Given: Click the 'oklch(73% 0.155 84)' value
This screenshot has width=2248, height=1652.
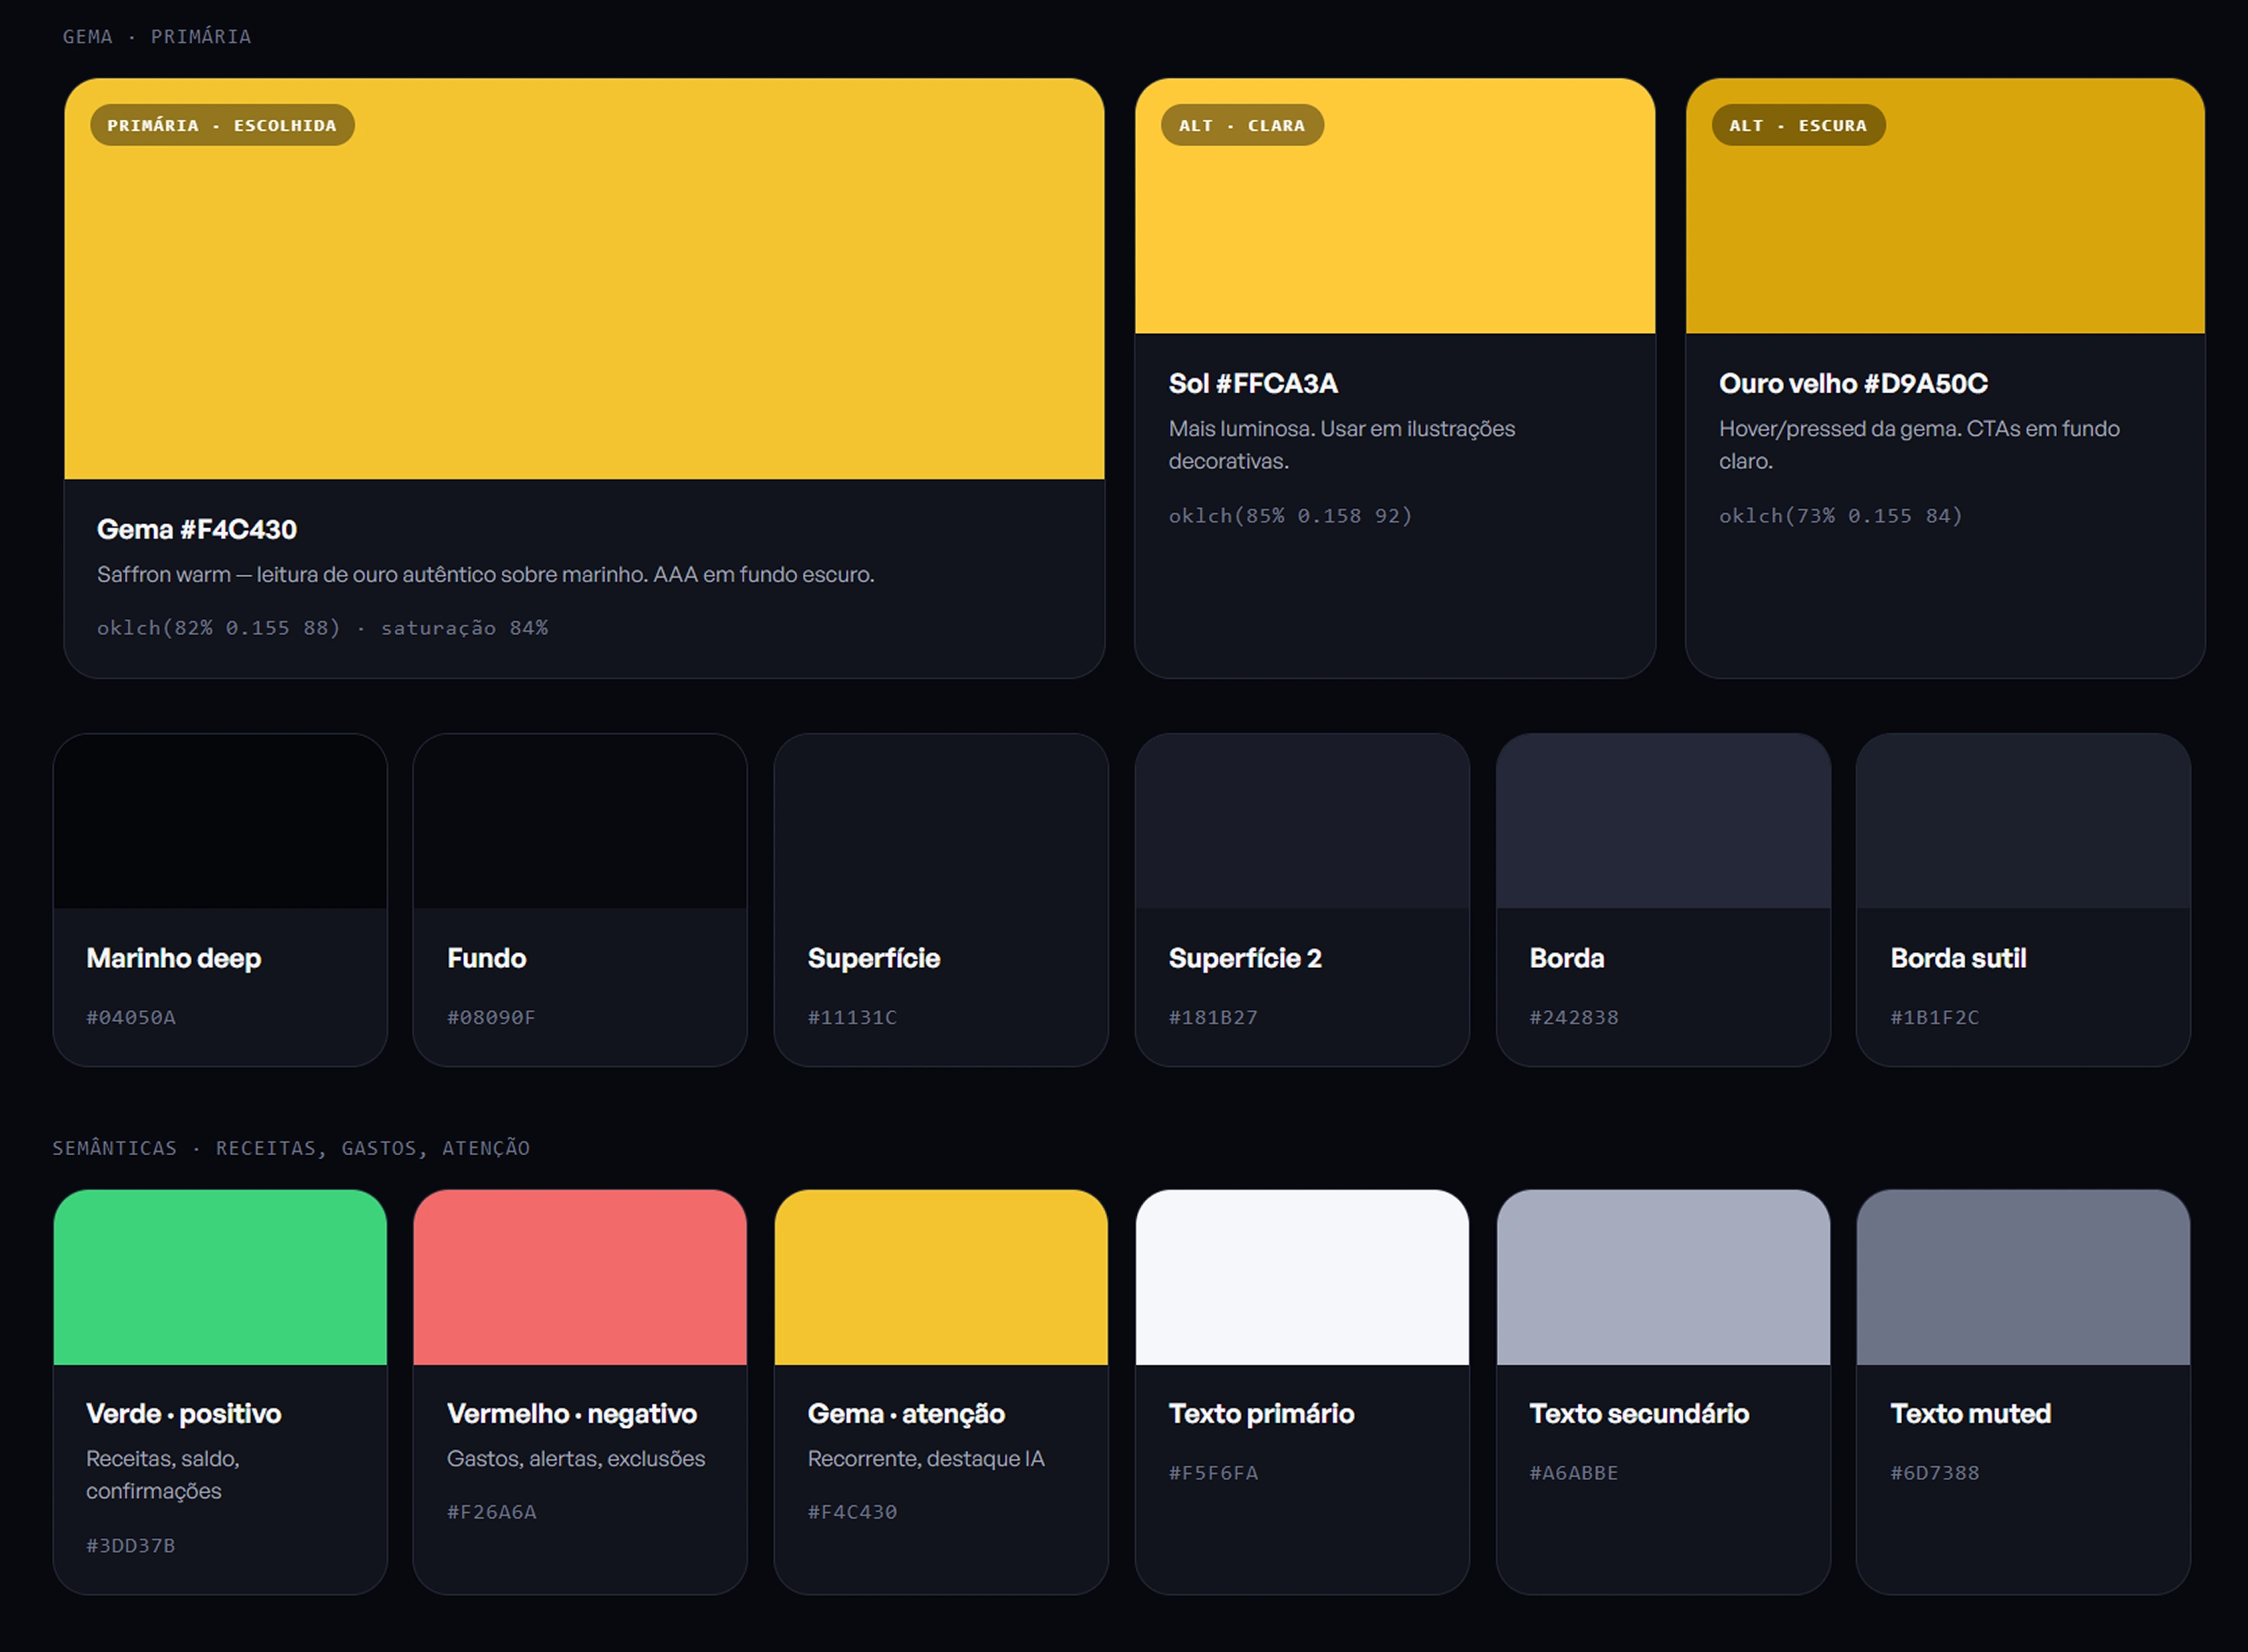Looking at the screenshot, I should 1840,516.
